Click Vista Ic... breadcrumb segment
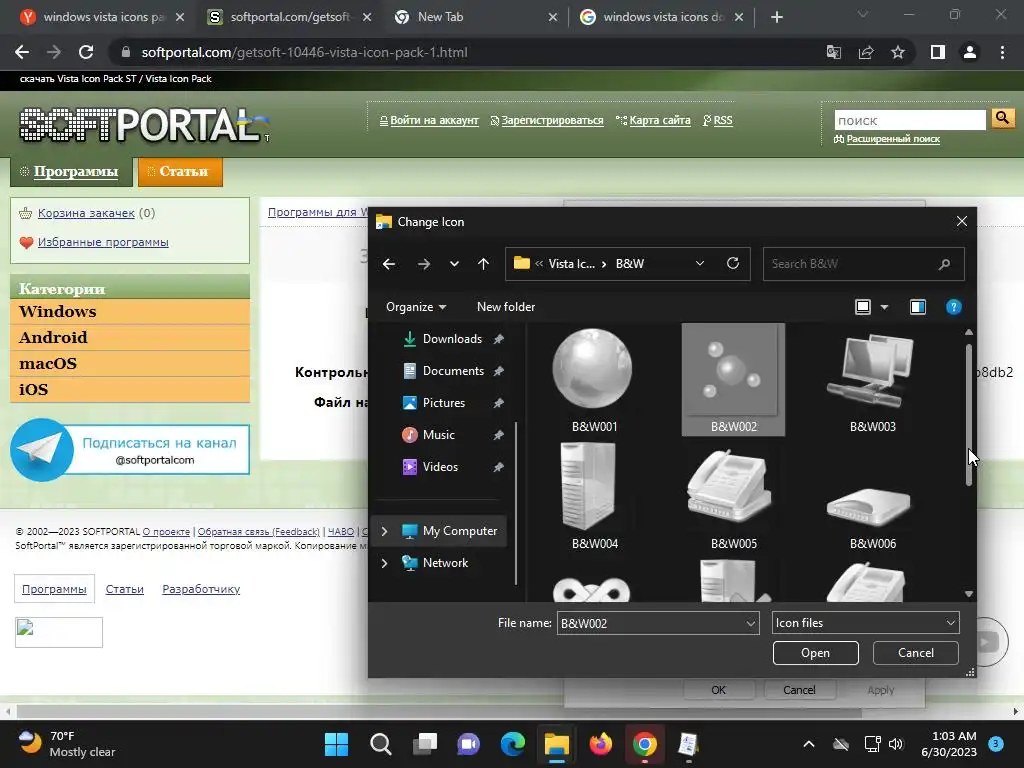 [x=571, y=264]
